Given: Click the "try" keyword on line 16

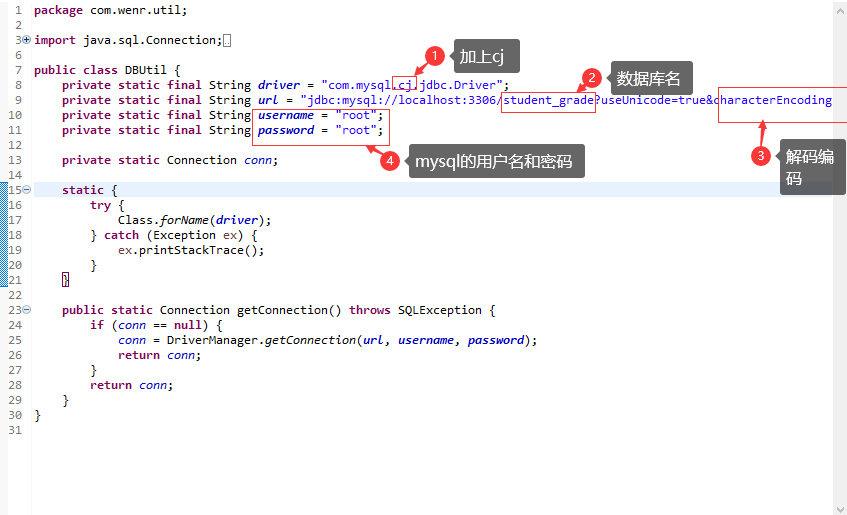Looking at the screenshot, I should [100, 205].
